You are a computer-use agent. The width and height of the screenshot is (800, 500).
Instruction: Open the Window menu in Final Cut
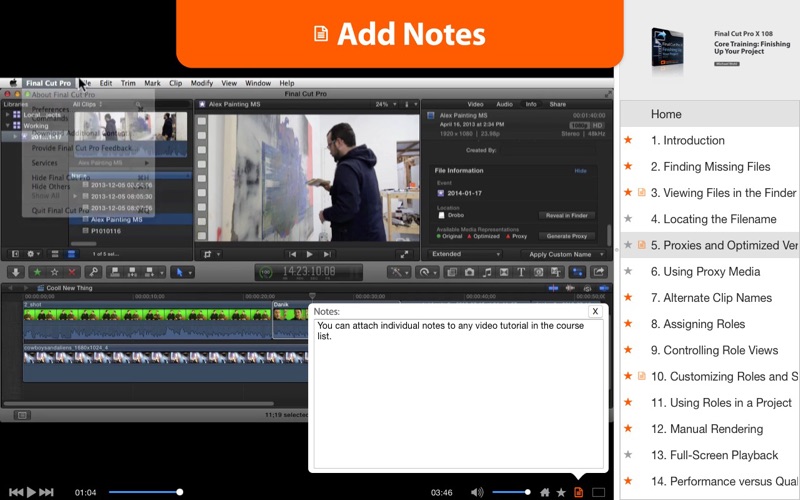pyautogui.click(x=258, y=83)
